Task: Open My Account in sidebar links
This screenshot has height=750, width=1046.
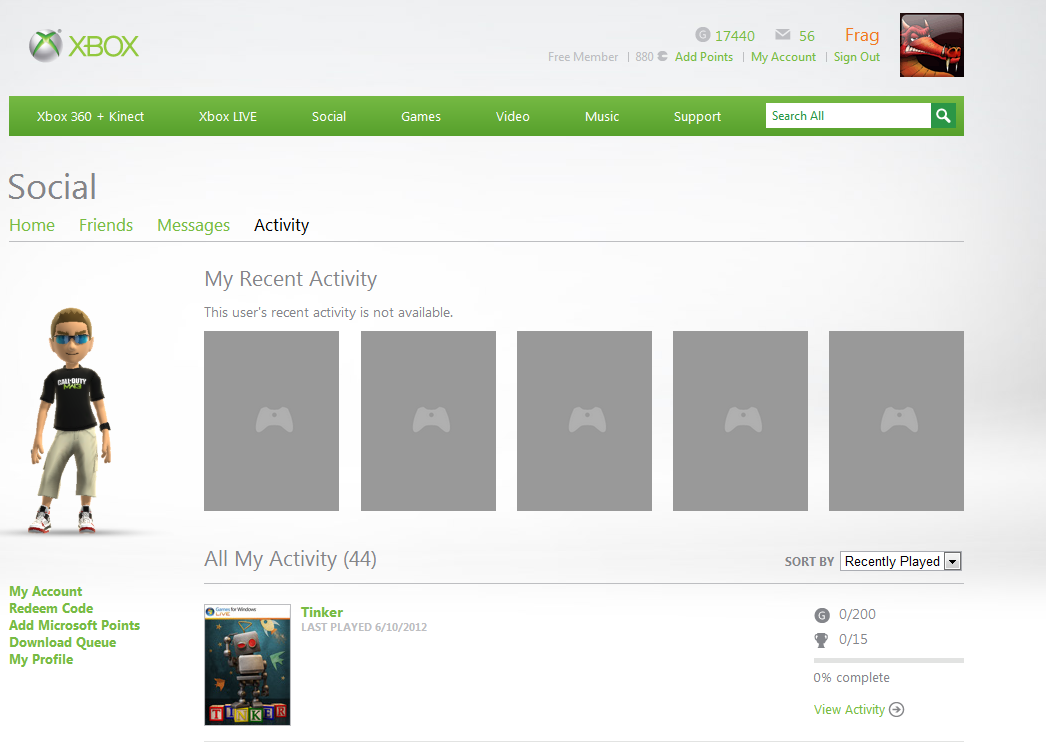Action: pyautogui.click(x=45, y=591)
